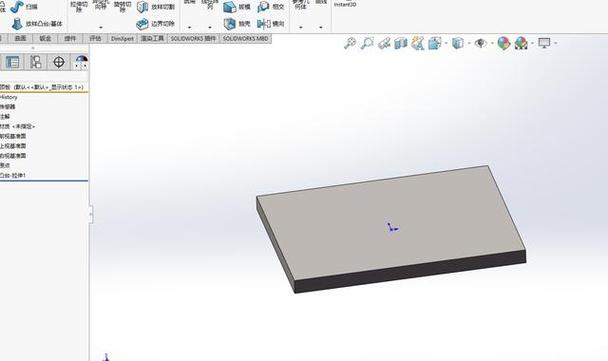Select the Shell (抽壳) tool
The height and width of the screenshot is (361, 608).
(237, 24)
